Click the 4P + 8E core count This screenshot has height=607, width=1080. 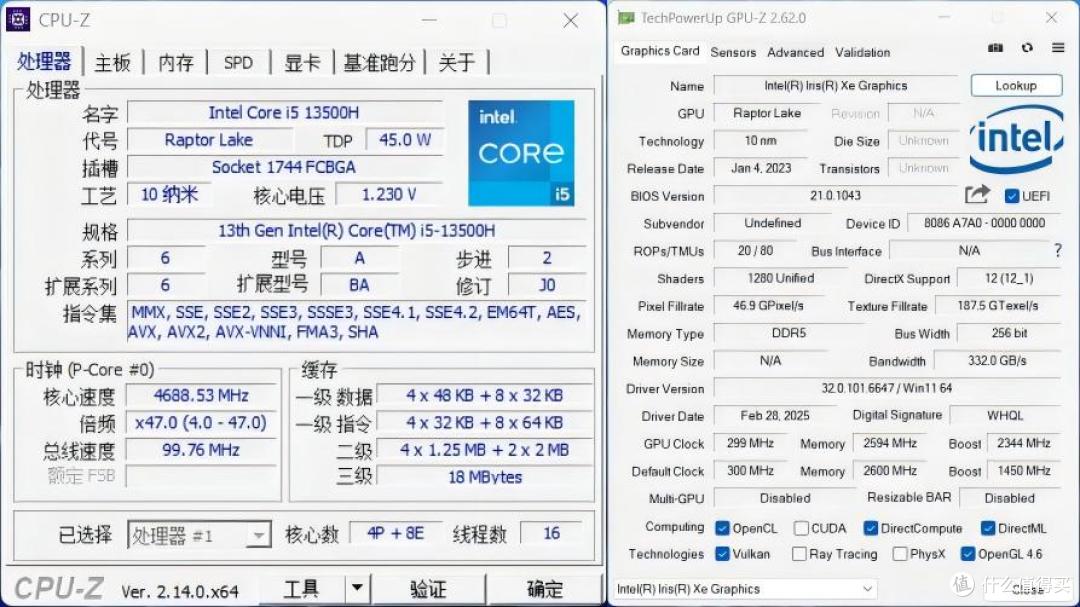pos(395,533)
